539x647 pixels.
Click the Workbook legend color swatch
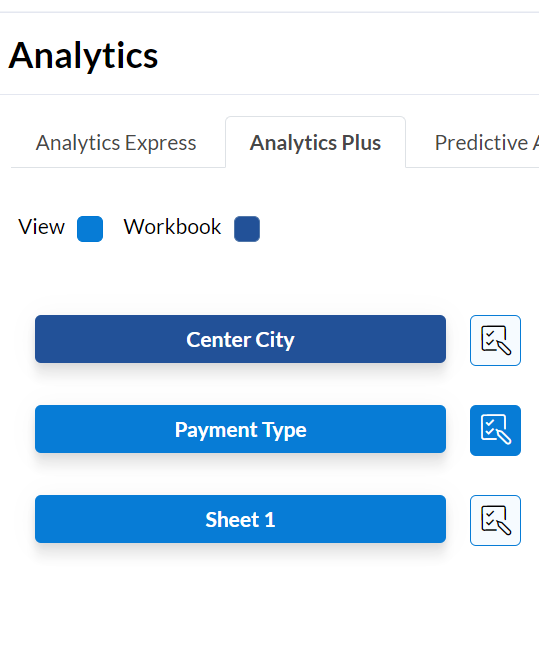247,229
